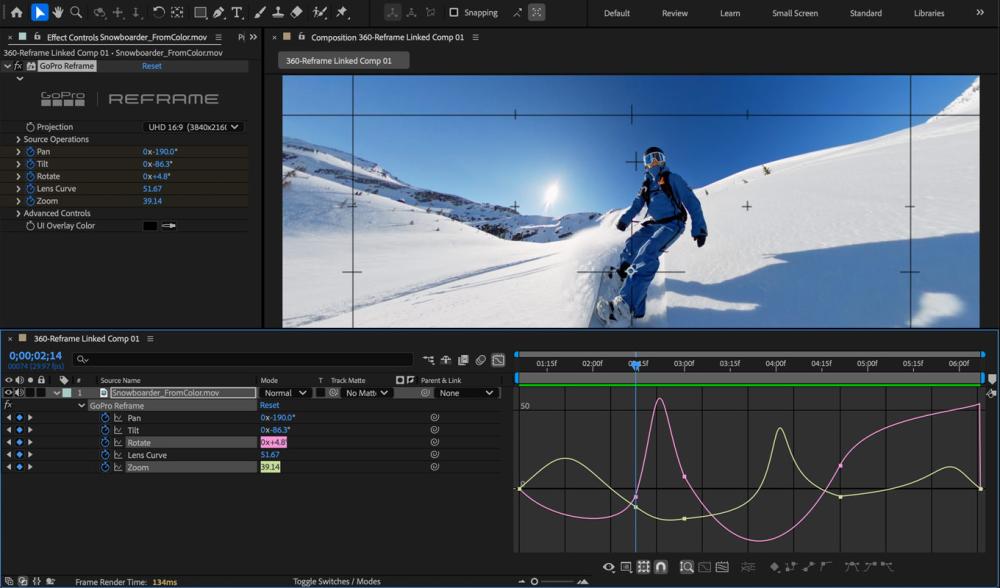Select the Rotation tool
This screenshot has width=1000, height=588.
pos(158,13)
